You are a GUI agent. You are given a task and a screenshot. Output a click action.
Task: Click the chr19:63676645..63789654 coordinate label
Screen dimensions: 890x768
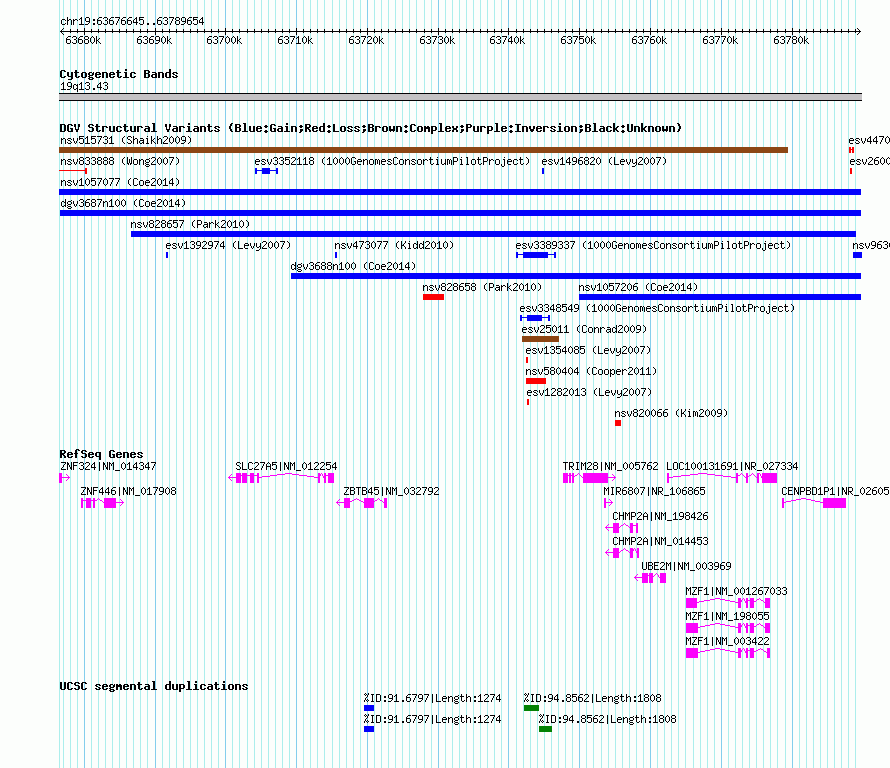click(132, 21)
